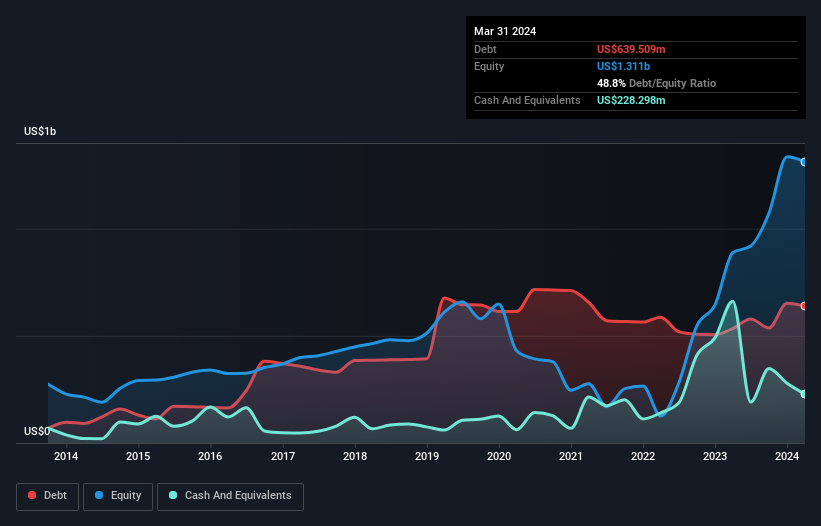Click the Mar 31 2024 tooltip date
Screen dimensions: 821x526
click(505, 31)
